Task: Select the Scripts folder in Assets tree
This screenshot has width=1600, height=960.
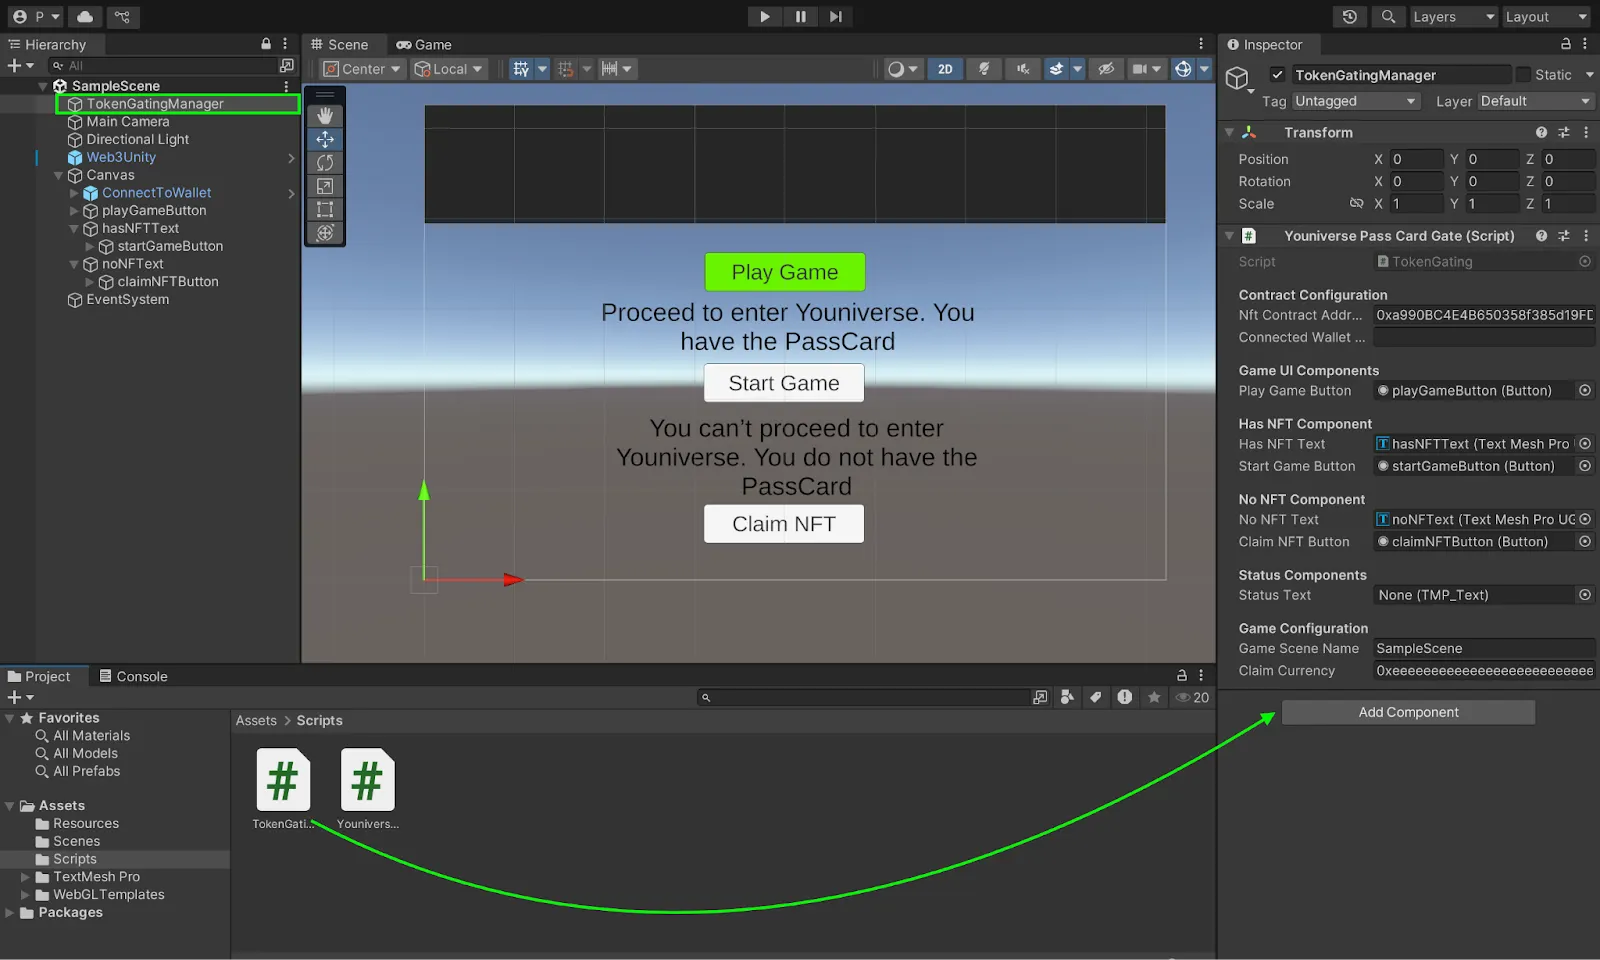Action: tap(75, 859)
